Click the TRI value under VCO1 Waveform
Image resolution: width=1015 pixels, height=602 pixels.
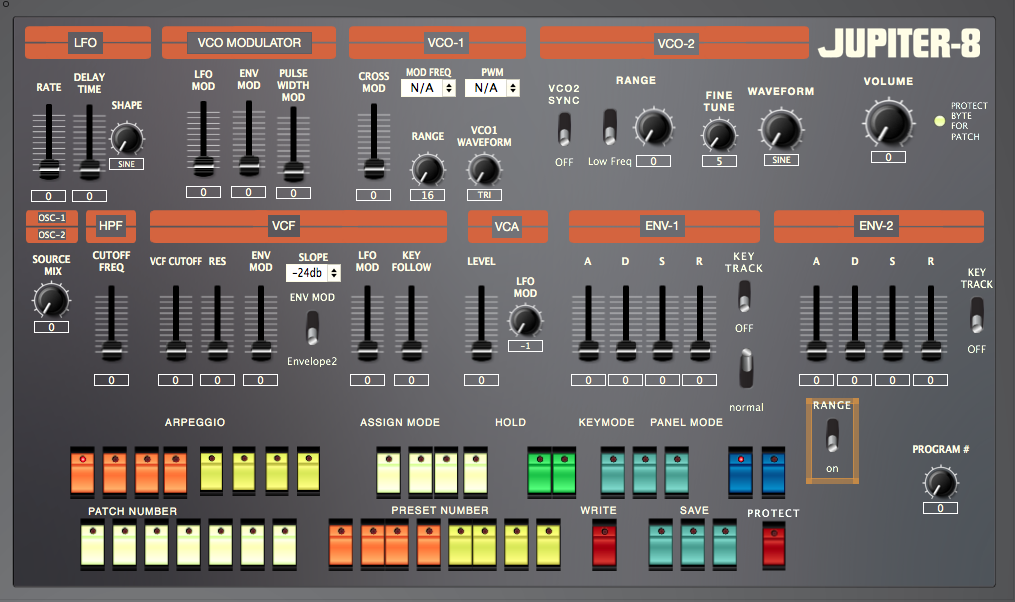pyautogui.click(x=484, y=195)
